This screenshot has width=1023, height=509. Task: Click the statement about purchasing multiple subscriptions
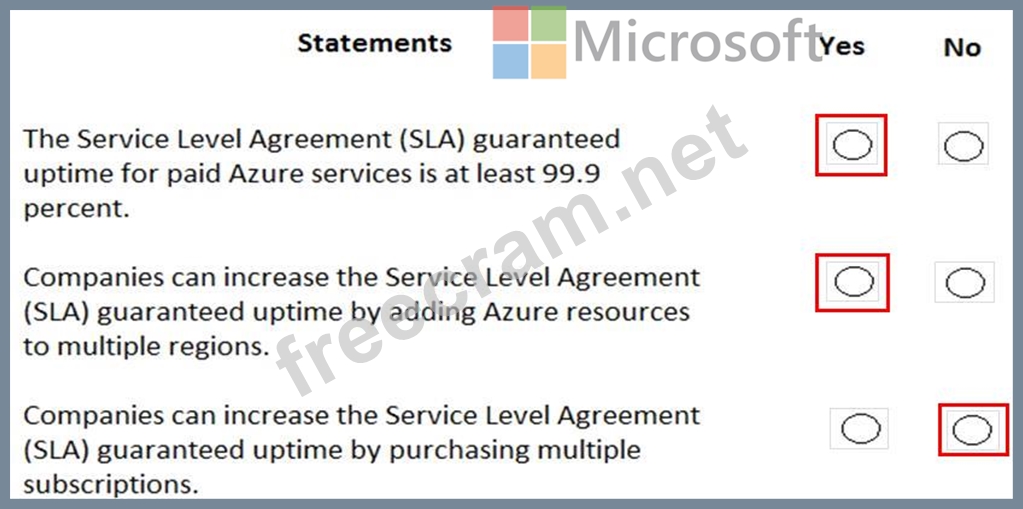[x=361, y=449]
